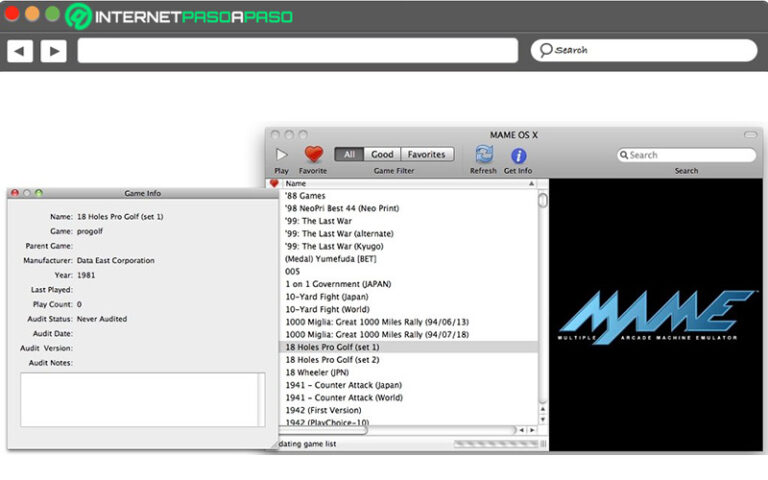Select 18 Holes Pro Golf (set 2)
This screenshot has height=480, width=768.
click(x=332, y=359)
